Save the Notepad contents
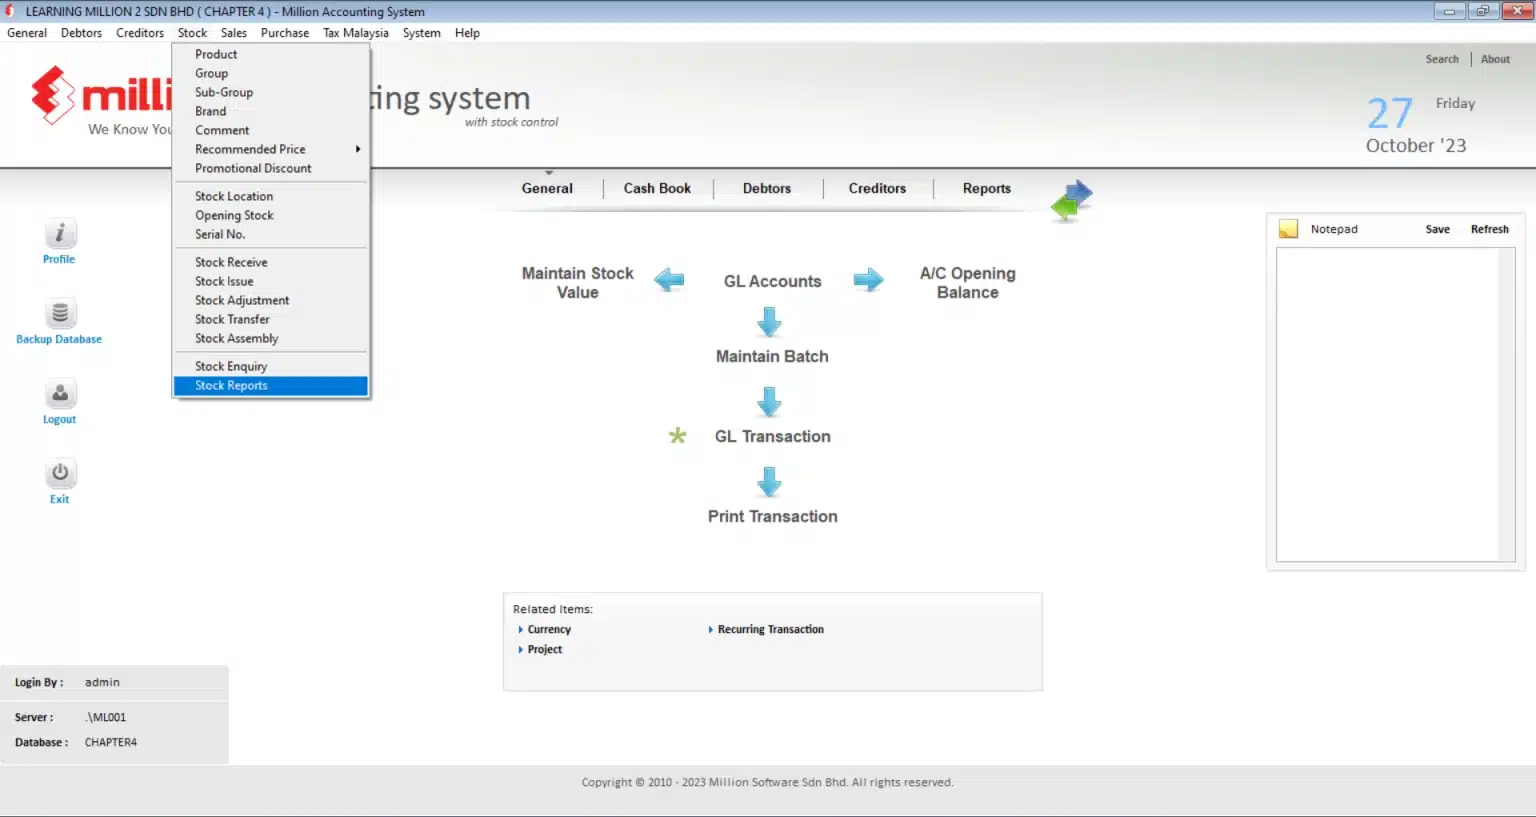This screenshot has height=817, width=1536. click(x=1437, y=228)
